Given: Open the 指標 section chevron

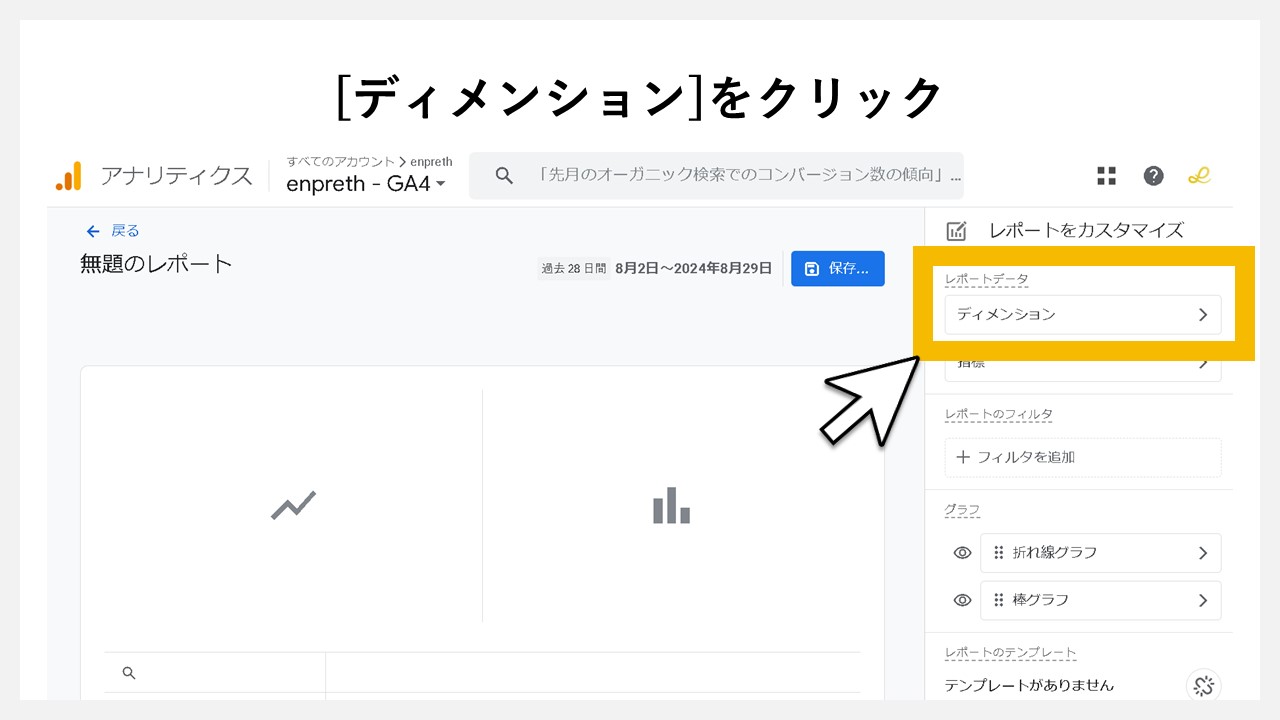Looking at the screenshot, I should [1204, 362].
